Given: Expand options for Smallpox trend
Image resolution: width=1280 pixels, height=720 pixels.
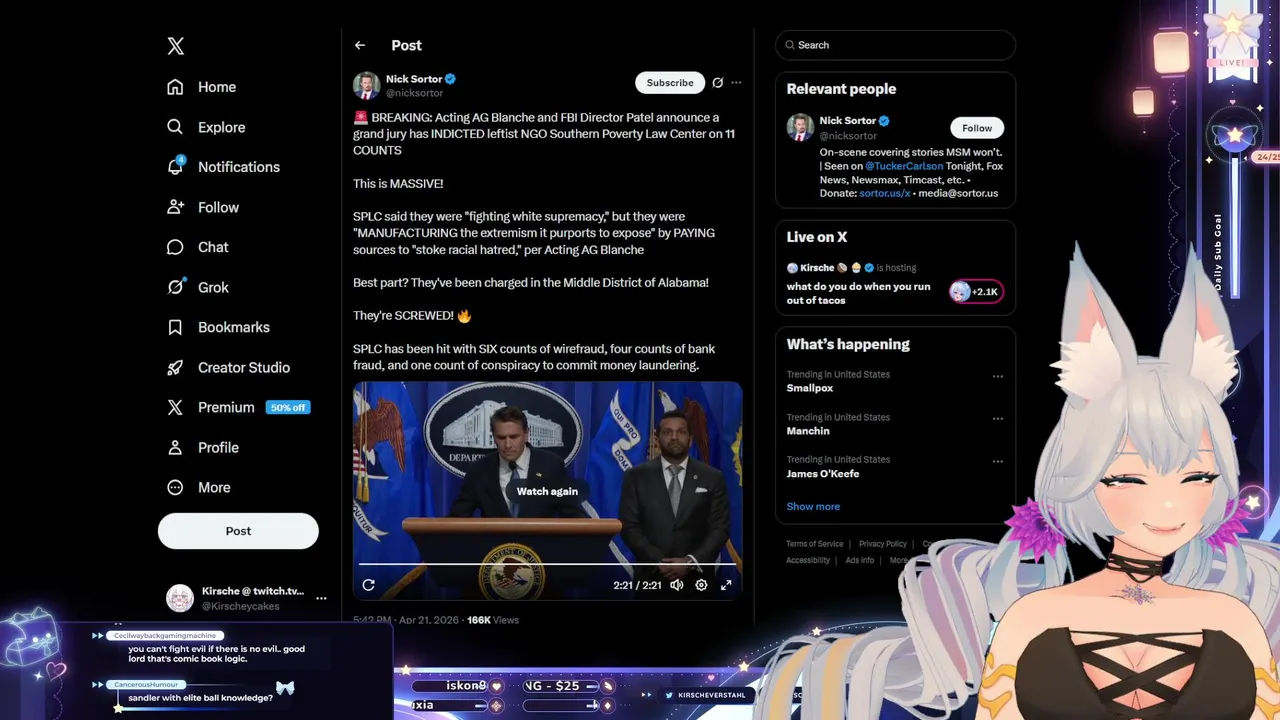Looking at the screenshot, I should 997,377.
